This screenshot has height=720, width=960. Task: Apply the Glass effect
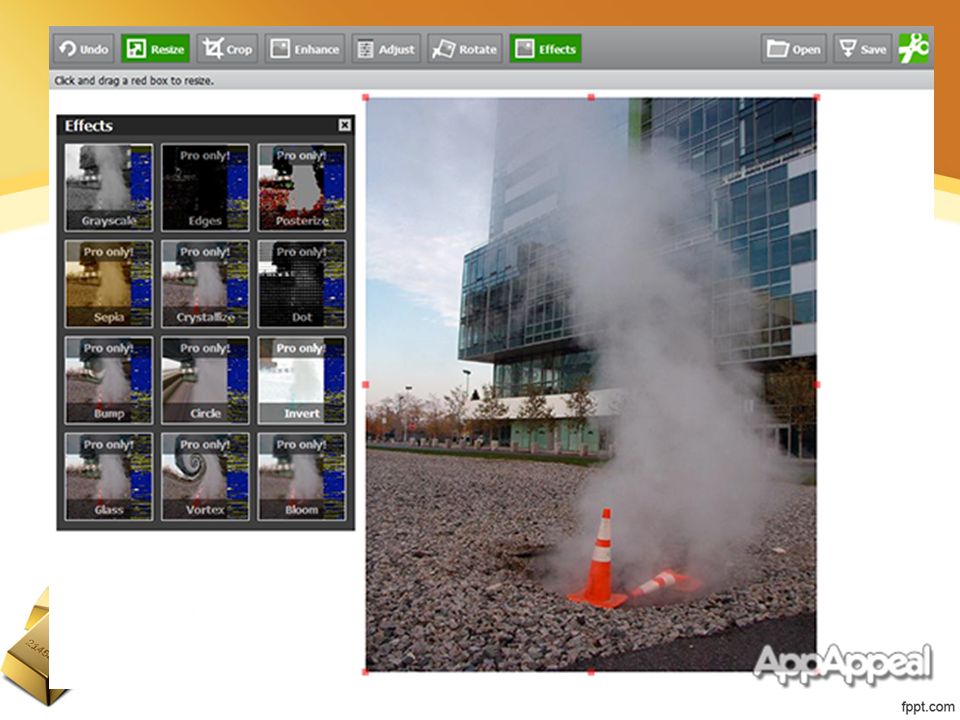coord(109,476)
